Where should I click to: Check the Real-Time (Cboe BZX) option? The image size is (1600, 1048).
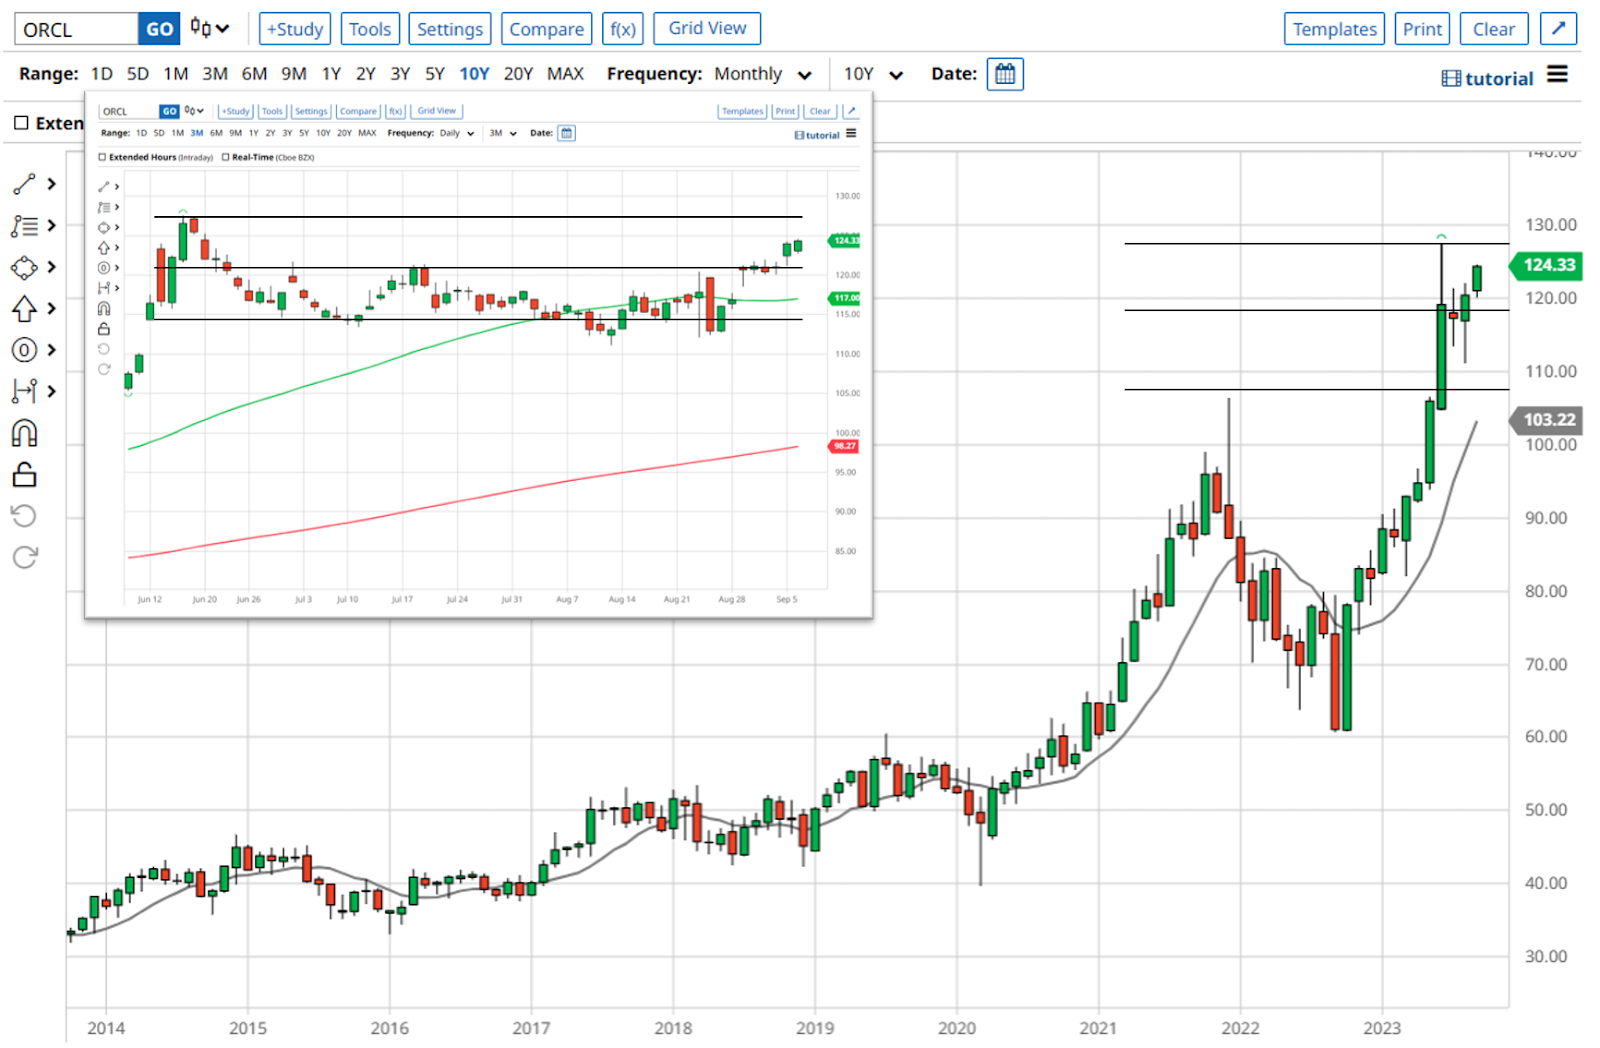(225, 157)
